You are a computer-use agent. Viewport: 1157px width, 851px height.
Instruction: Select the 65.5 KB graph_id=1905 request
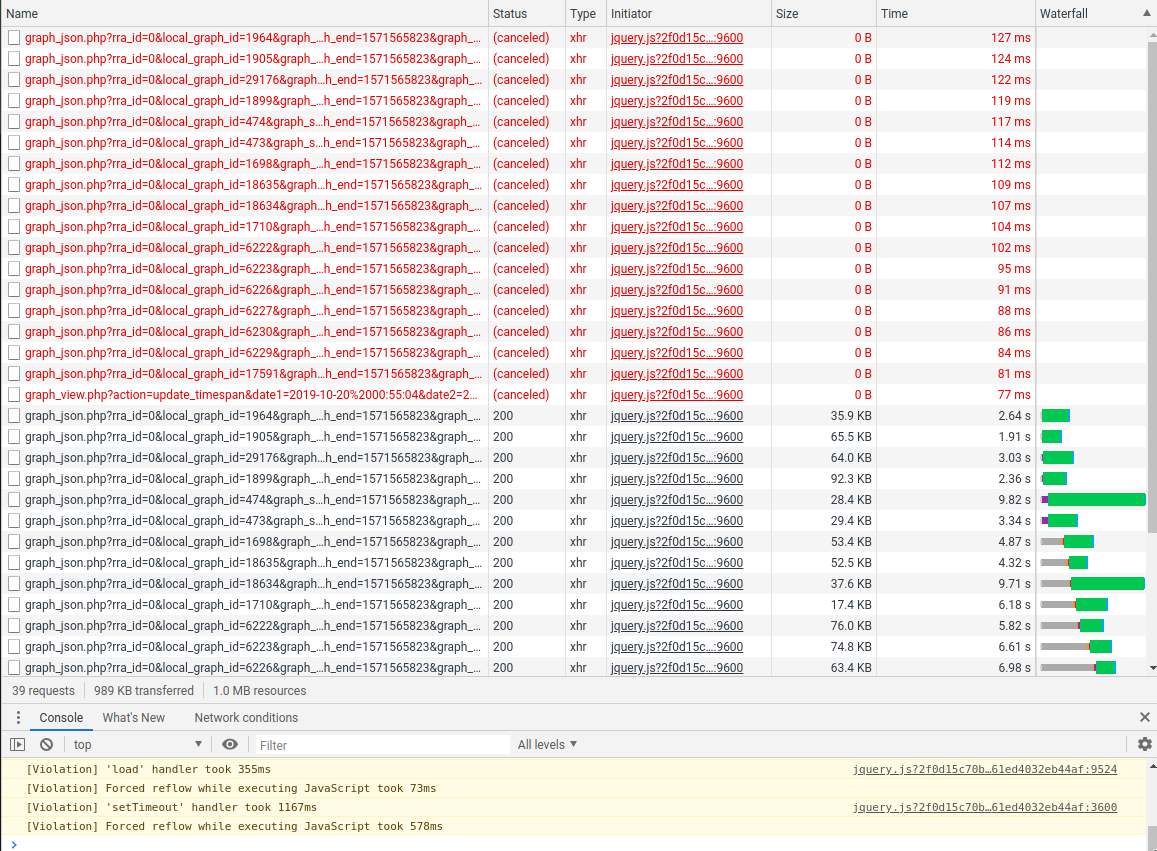coord(253,437)
